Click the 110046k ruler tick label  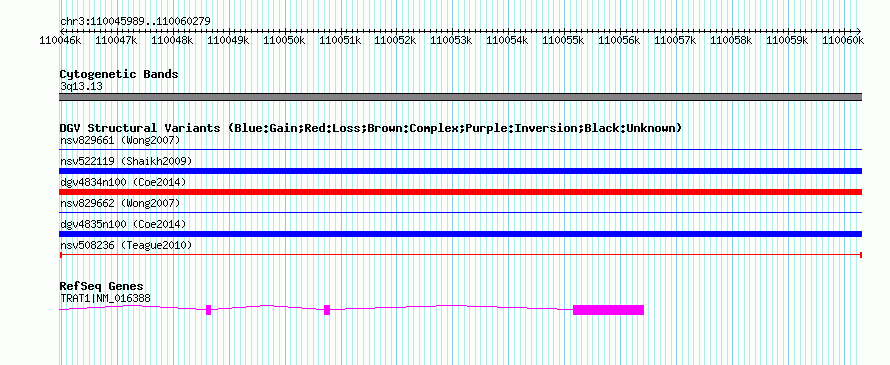tap(60, 40)
